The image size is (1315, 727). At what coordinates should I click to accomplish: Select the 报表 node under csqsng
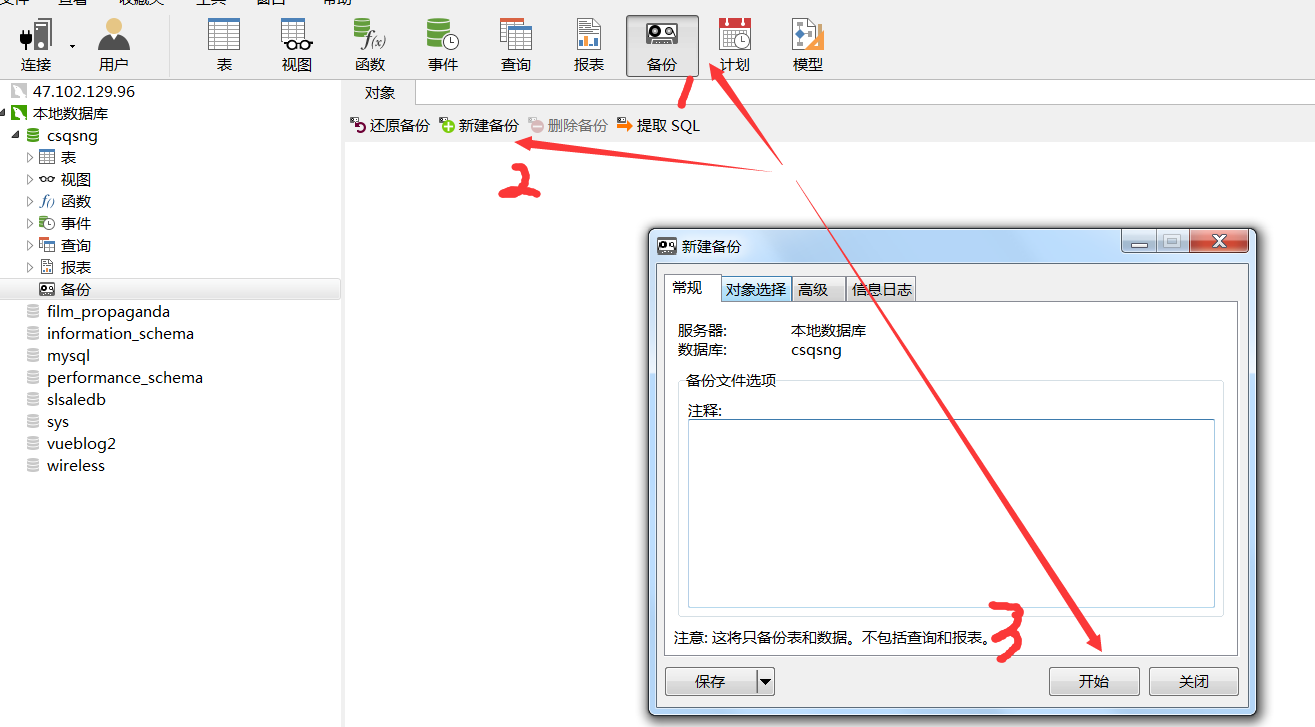(76, 267)
